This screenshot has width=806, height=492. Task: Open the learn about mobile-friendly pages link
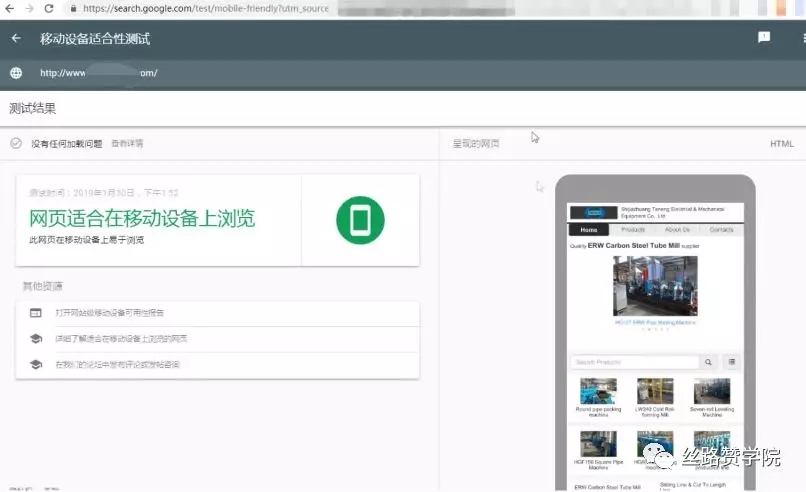click(122, 339)
